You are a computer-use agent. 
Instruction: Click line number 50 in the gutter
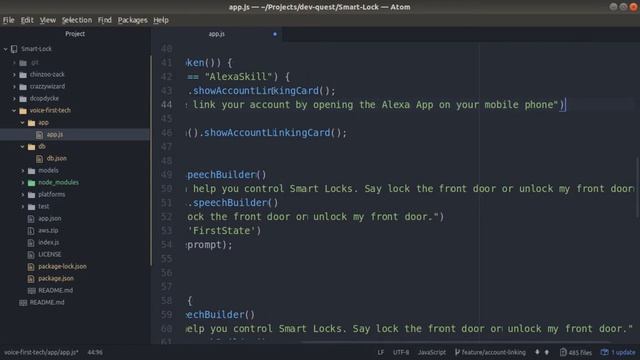pyautogui.click(x=167, y=189)
